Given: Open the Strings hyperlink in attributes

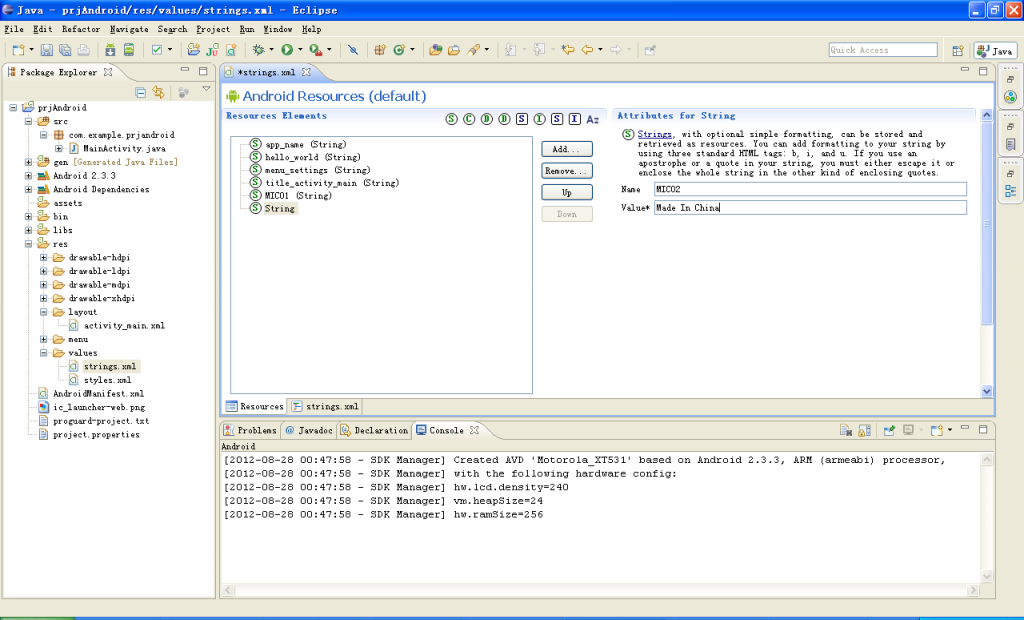Looking at the screenshot, I should [654, 134].
